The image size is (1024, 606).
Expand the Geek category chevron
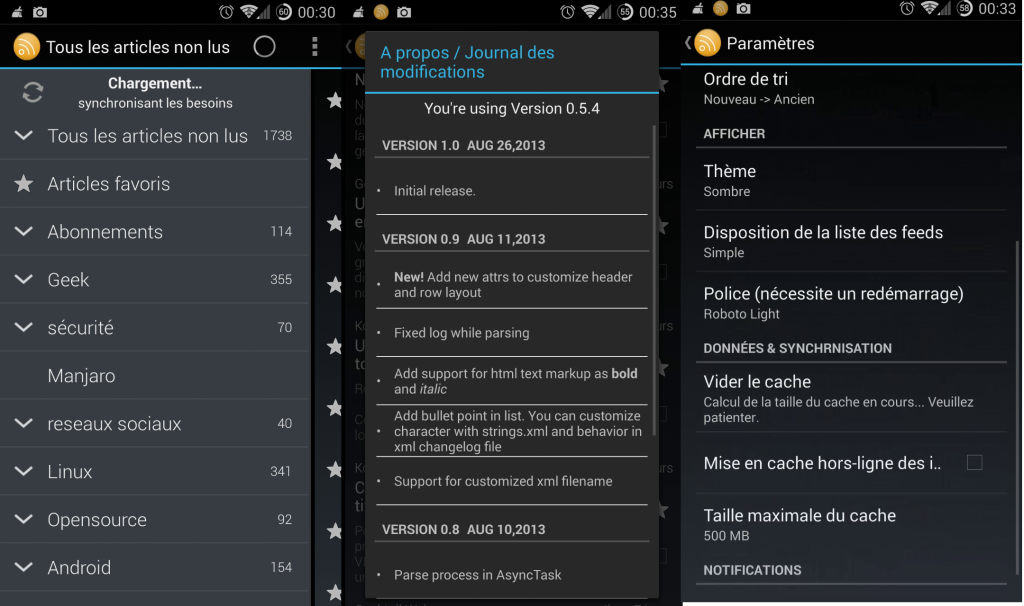23,280
